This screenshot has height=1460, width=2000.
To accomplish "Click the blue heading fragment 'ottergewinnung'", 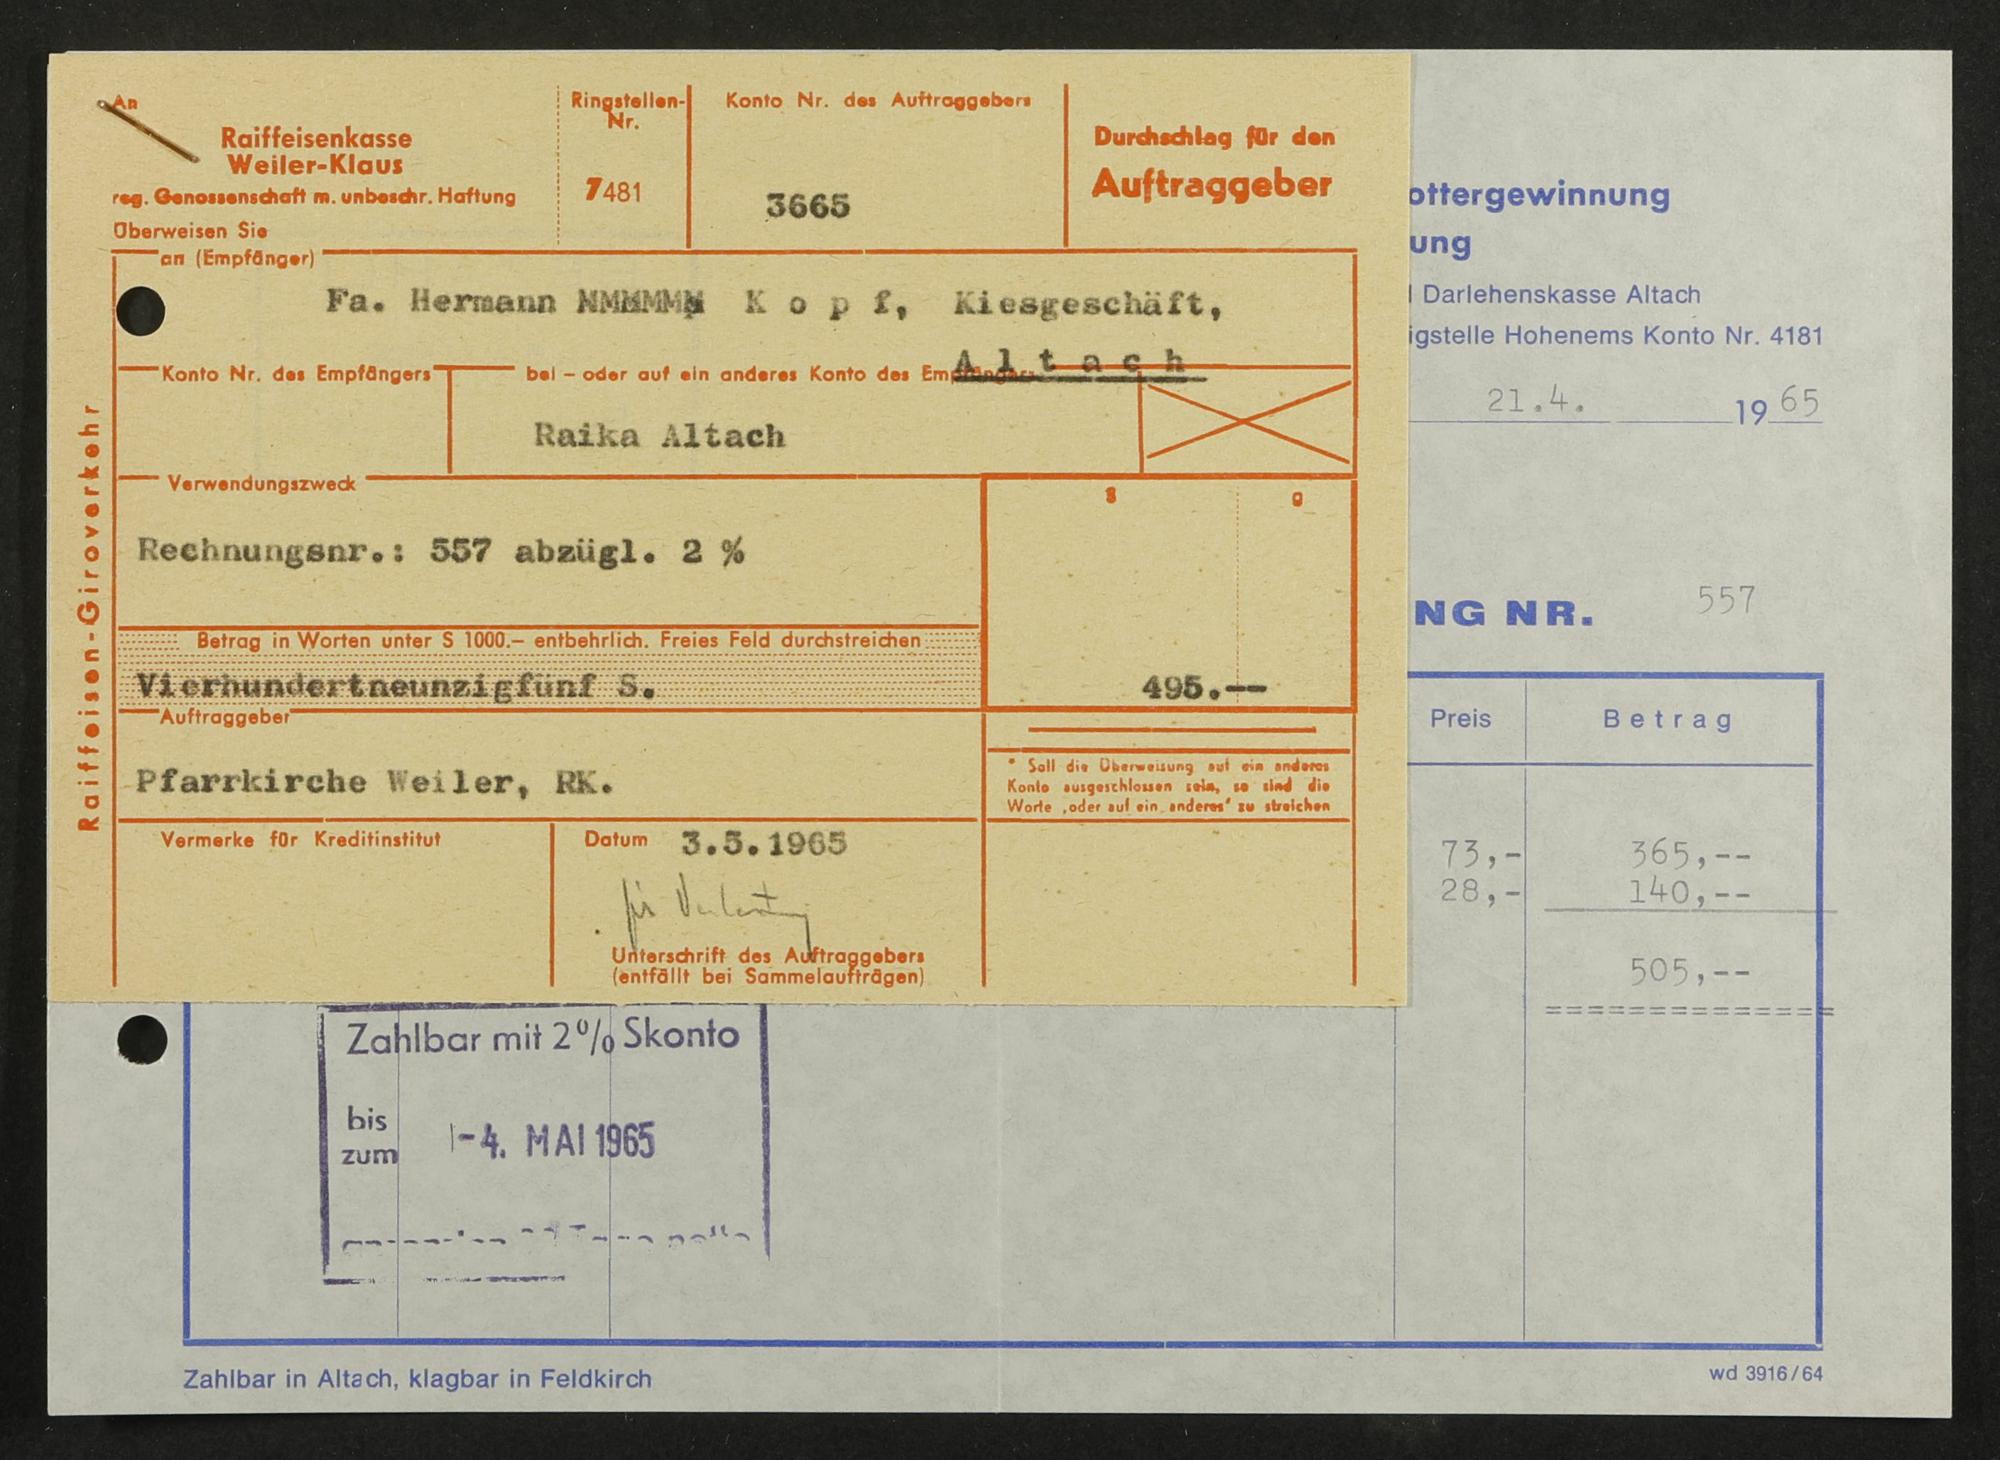I will tap(1540, 196).
